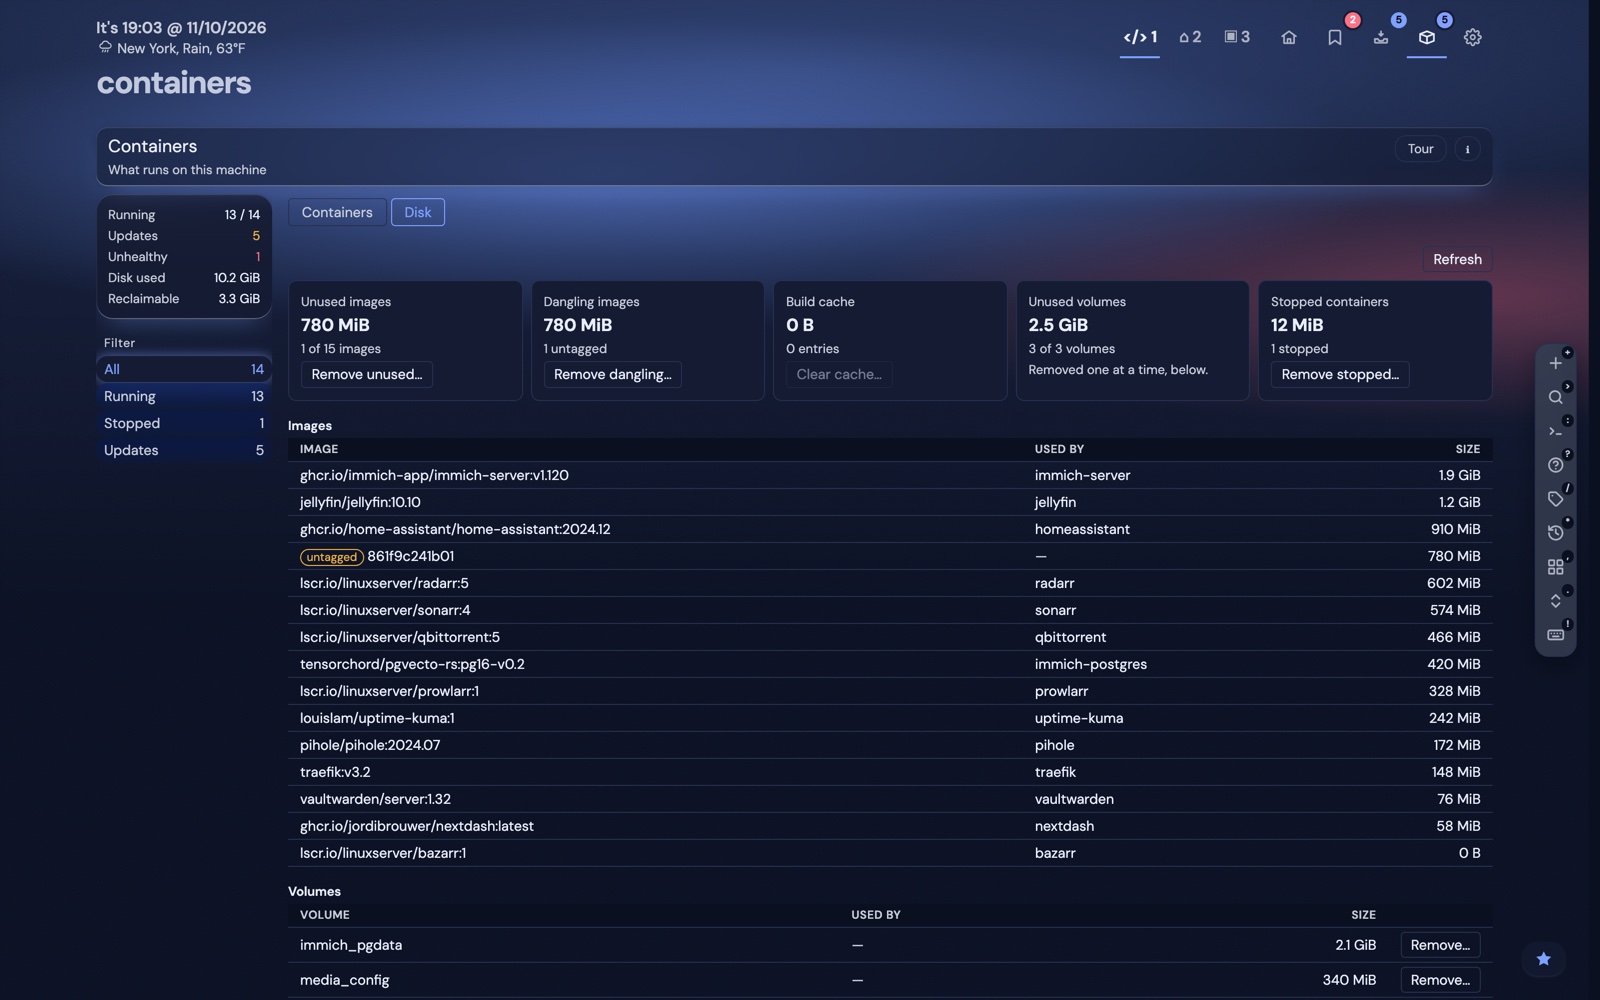Select the immich-server:v1.120 image row

890,475
